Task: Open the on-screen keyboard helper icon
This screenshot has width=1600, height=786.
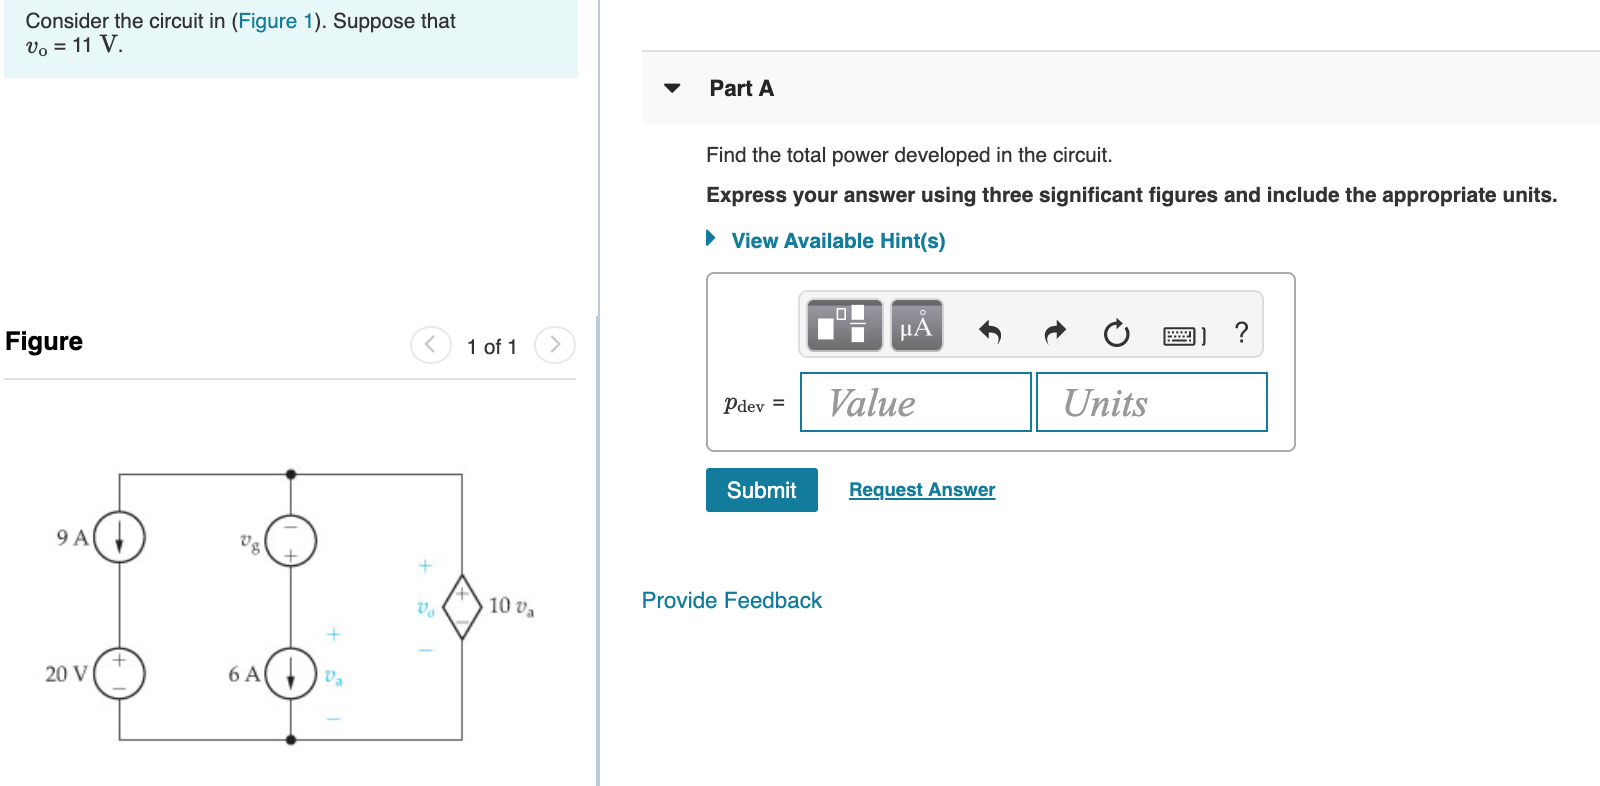Action: tap(1180, 332)
